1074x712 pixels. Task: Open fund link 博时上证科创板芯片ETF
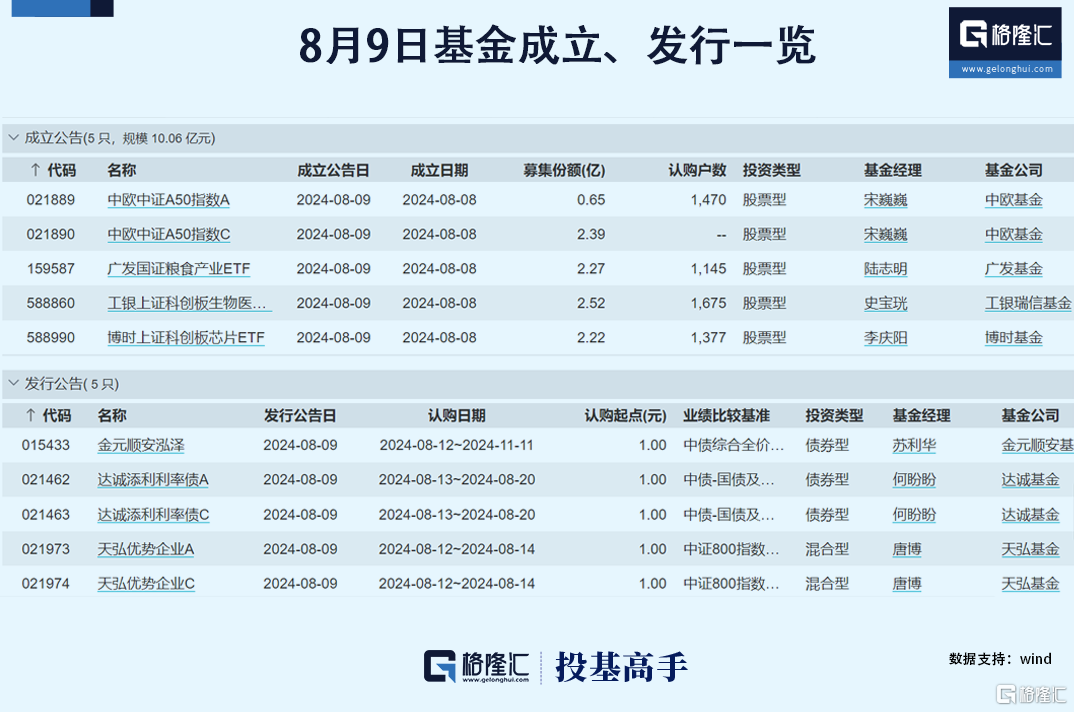186,337
